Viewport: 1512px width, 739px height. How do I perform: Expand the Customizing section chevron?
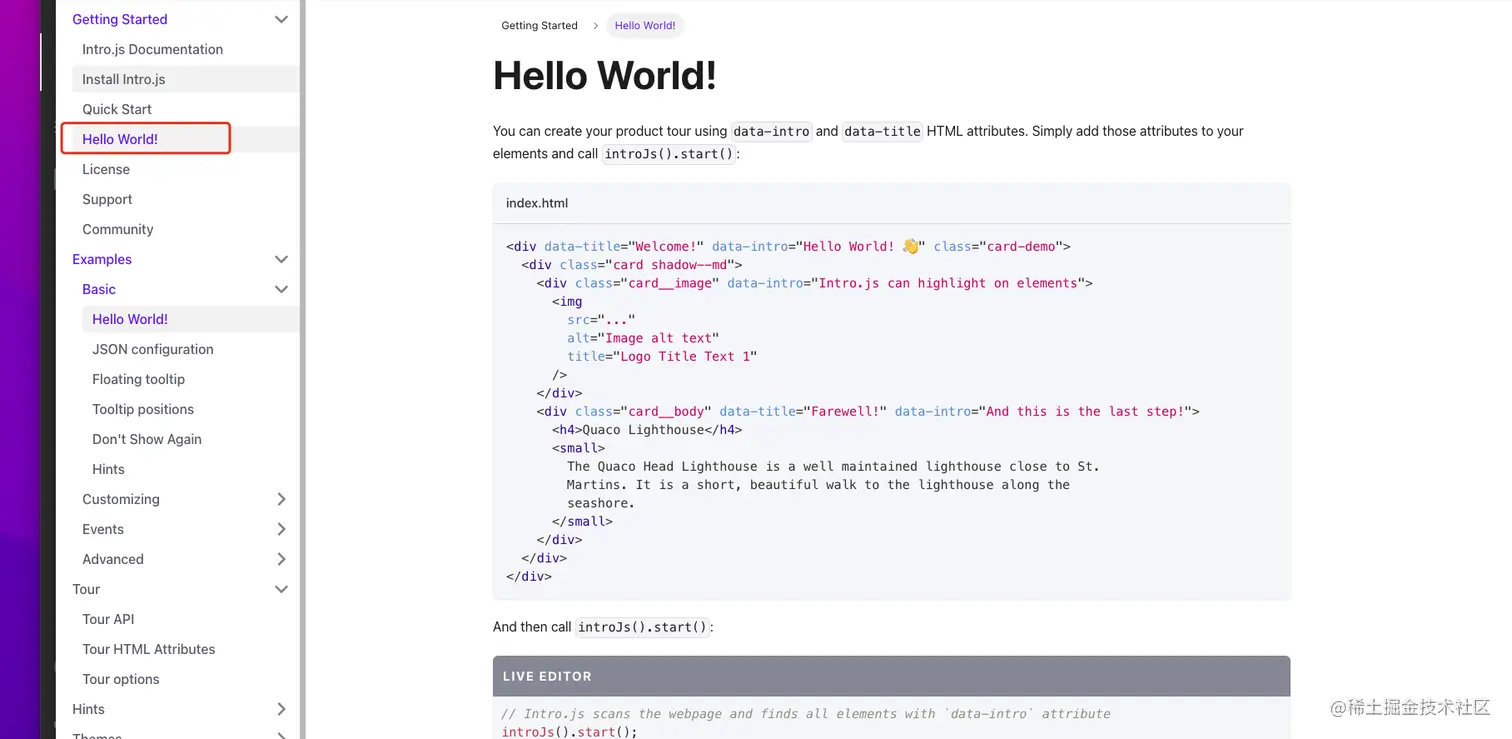coord(281,499)
